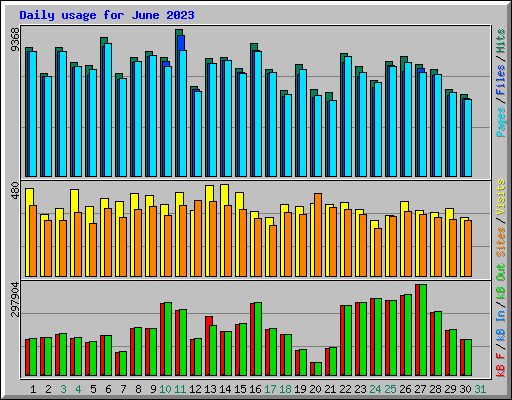Click the 'Hits' legend label
Image resolution: width=512 pixels, height=400 pixels.
500,41
